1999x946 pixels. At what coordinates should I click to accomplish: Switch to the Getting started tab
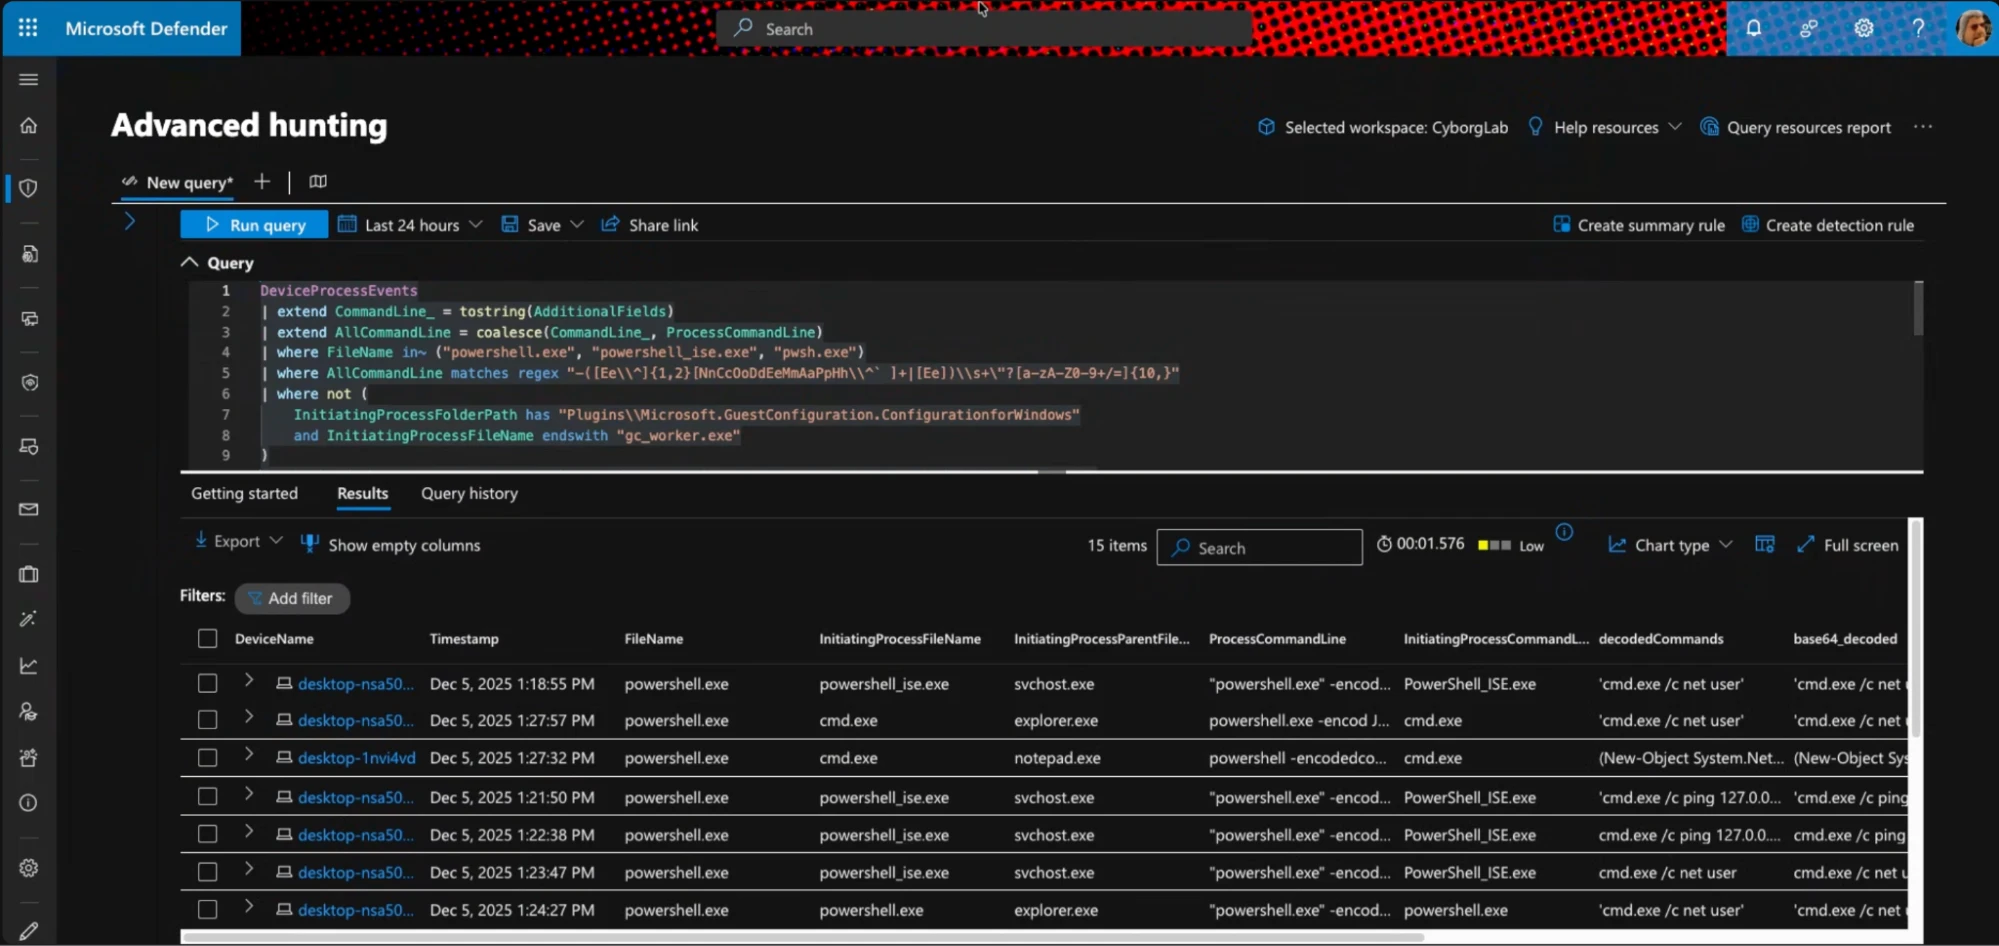pos(244,494)
